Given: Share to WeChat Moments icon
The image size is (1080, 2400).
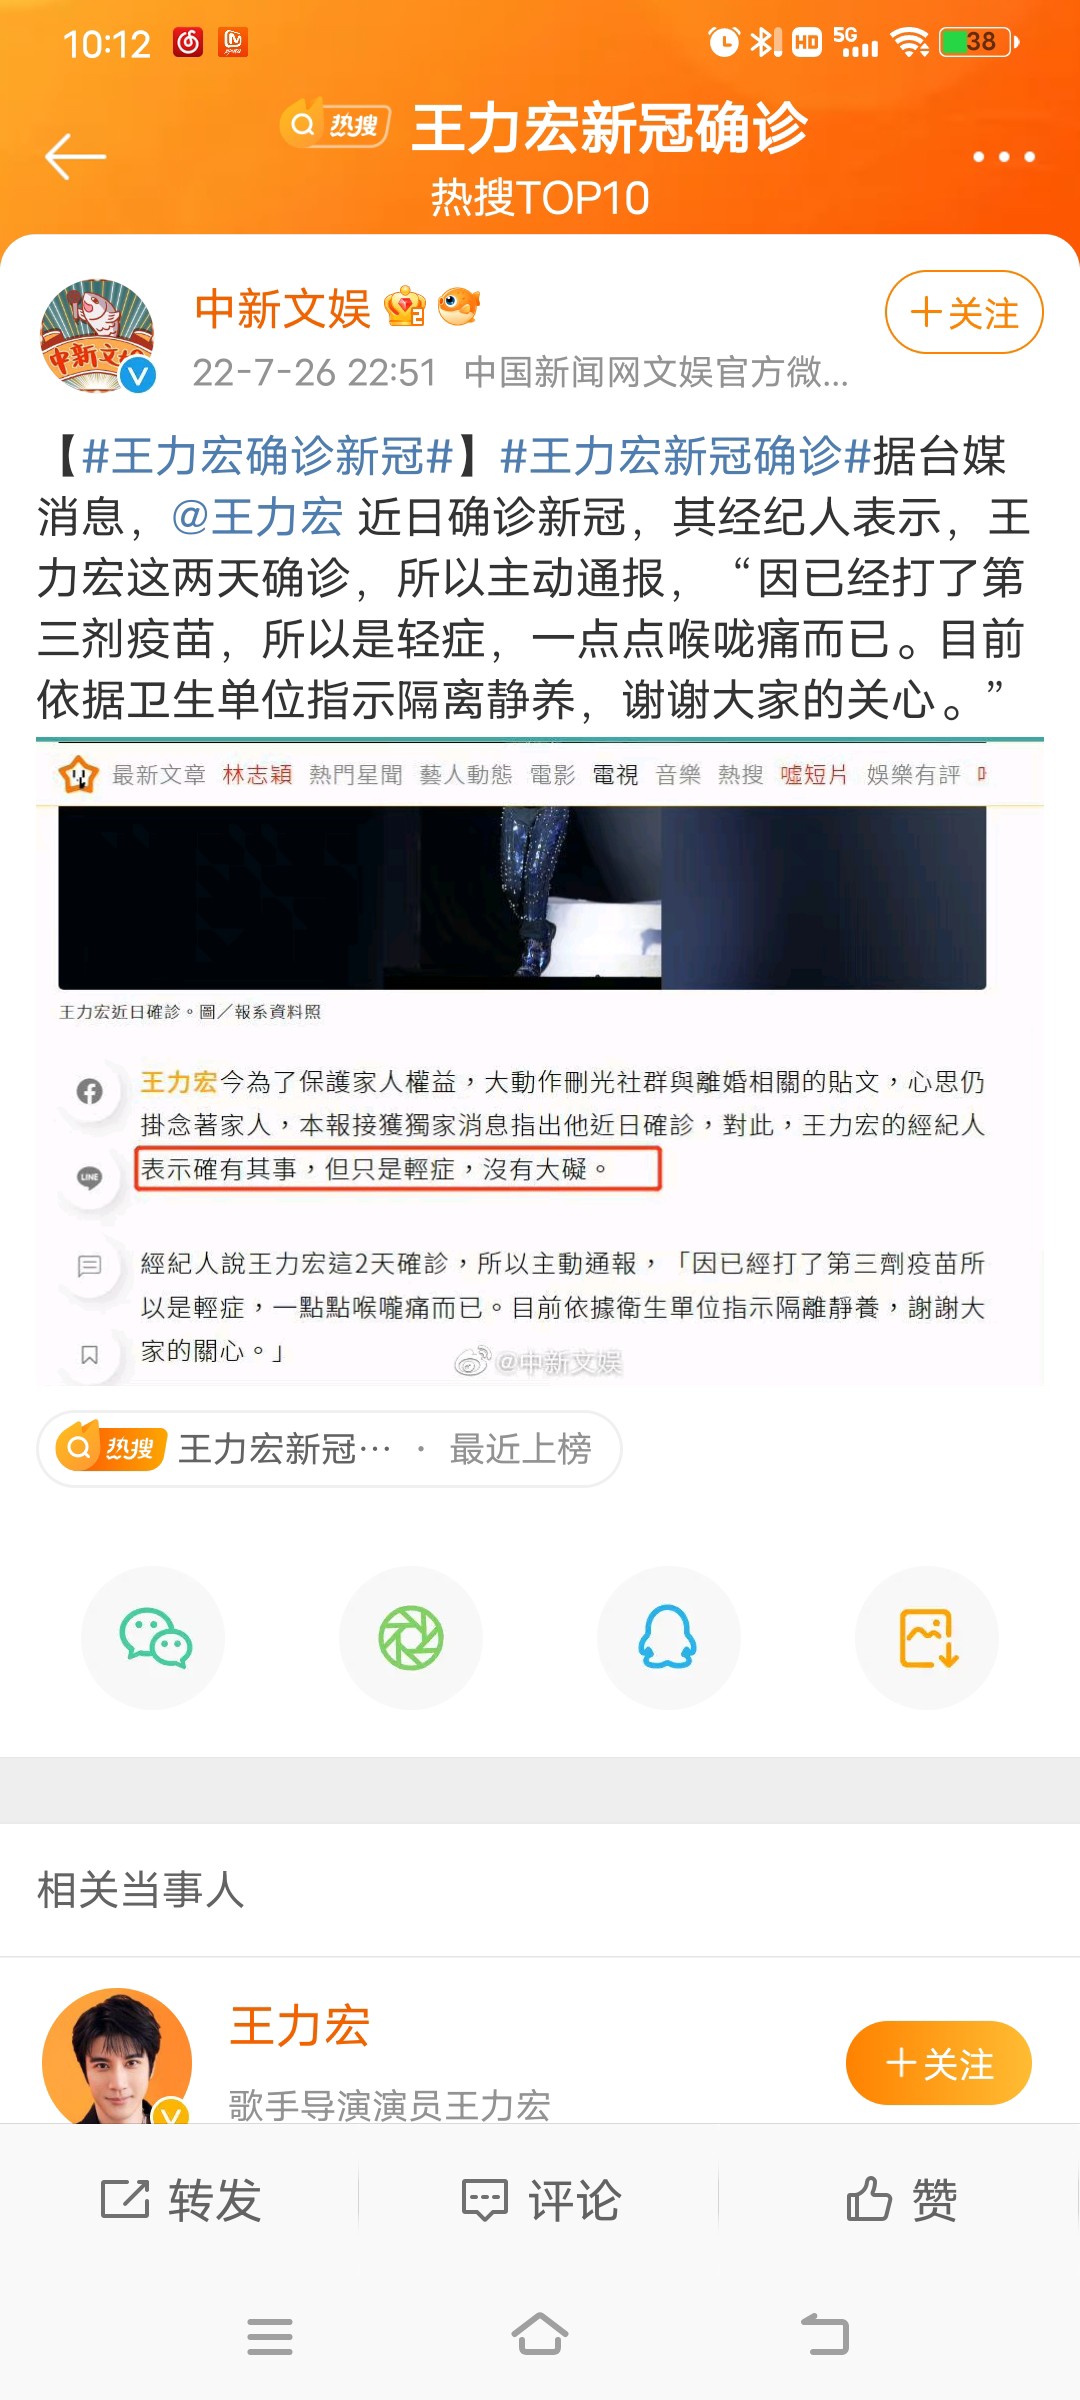Looking at the screenshot, I should click(411, 1638).
